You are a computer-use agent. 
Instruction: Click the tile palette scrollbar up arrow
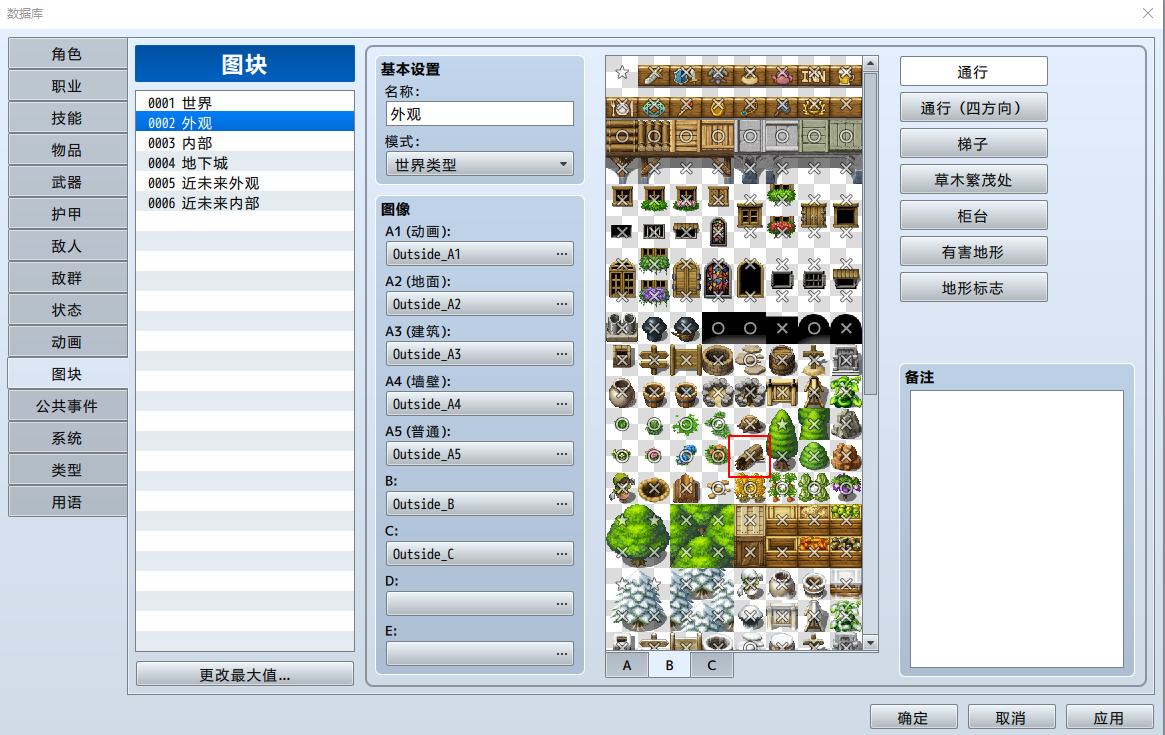871,63
